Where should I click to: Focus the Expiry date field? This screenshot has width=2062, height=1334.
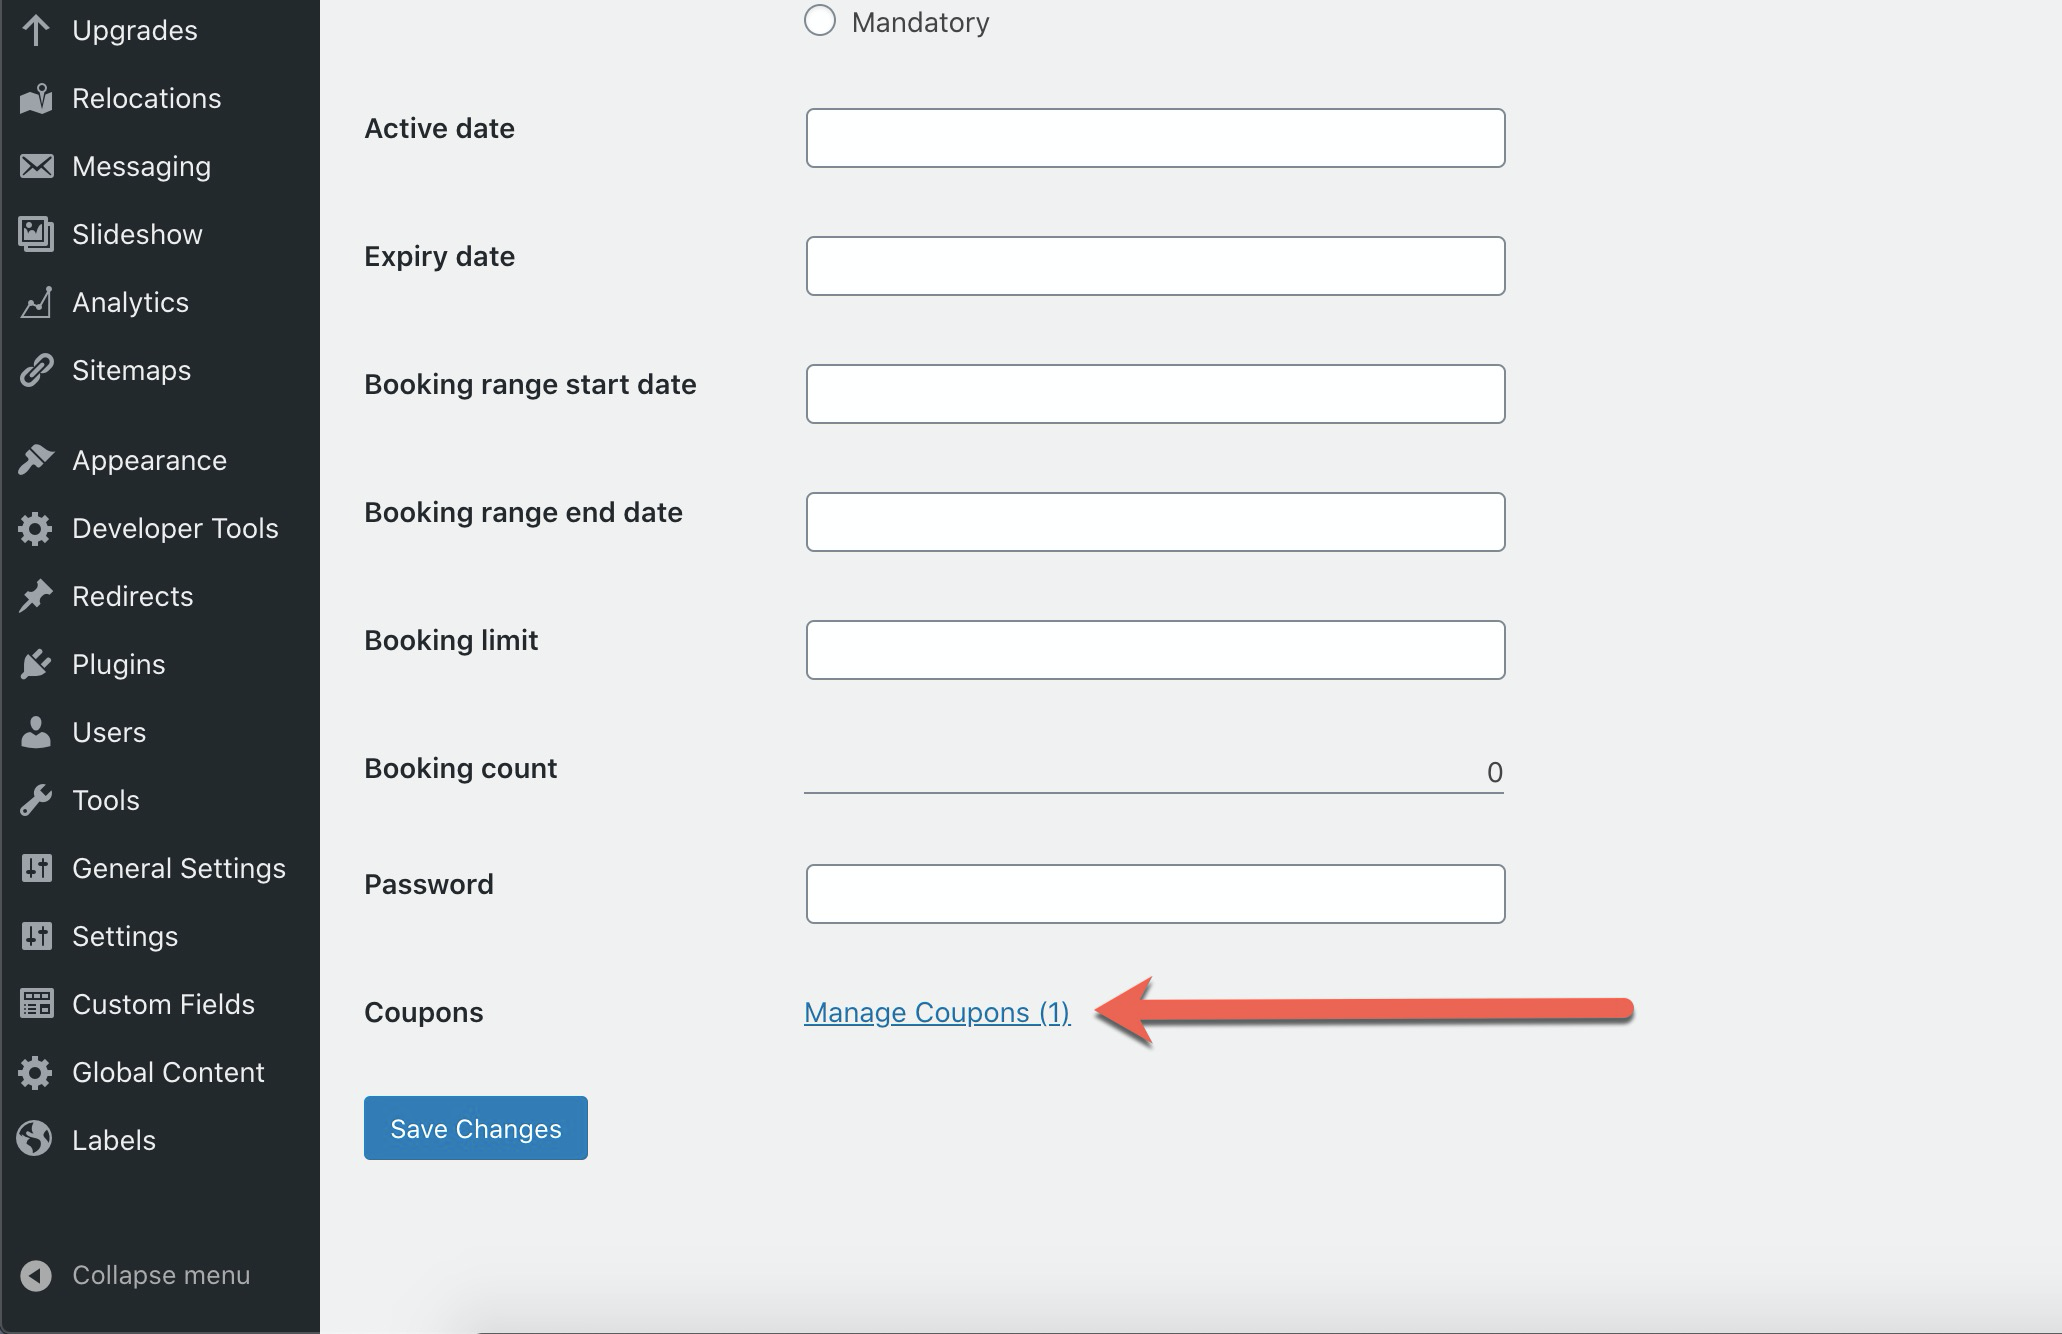point(1155,266)
